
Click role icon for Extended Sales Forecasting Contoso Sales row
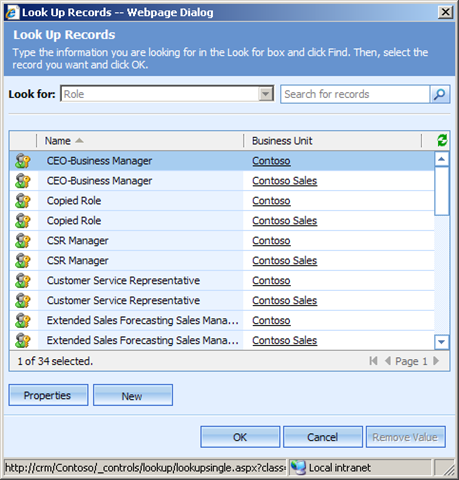23,341
